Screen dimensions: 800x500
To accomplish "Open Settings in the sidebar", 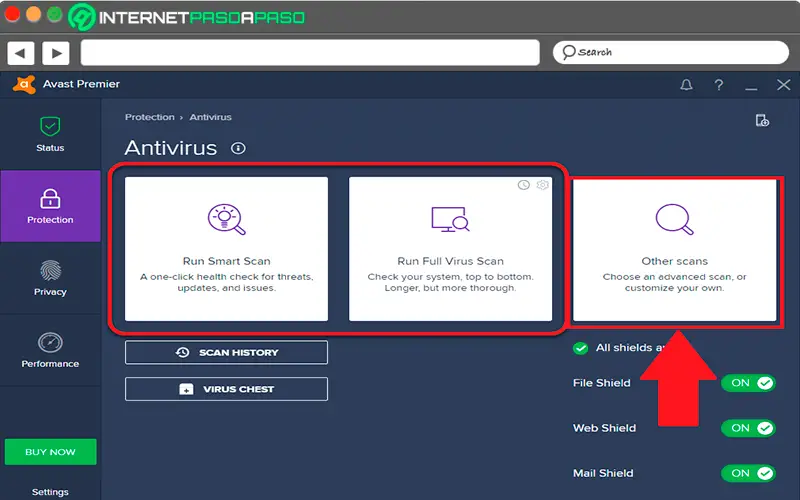I will [50, 492].
